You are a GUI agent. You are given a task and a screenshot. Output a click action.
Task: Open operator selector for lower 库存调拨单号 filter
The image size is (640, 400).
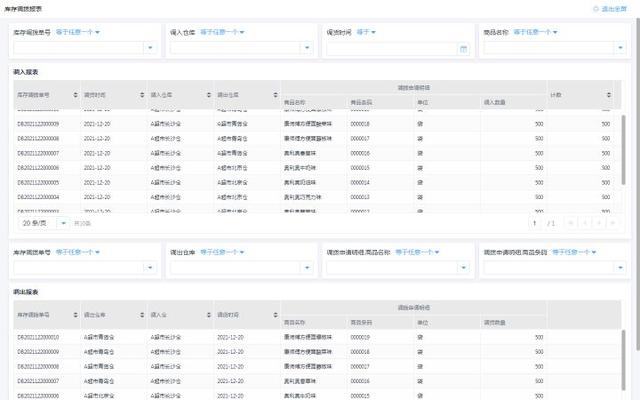(78, 252)
